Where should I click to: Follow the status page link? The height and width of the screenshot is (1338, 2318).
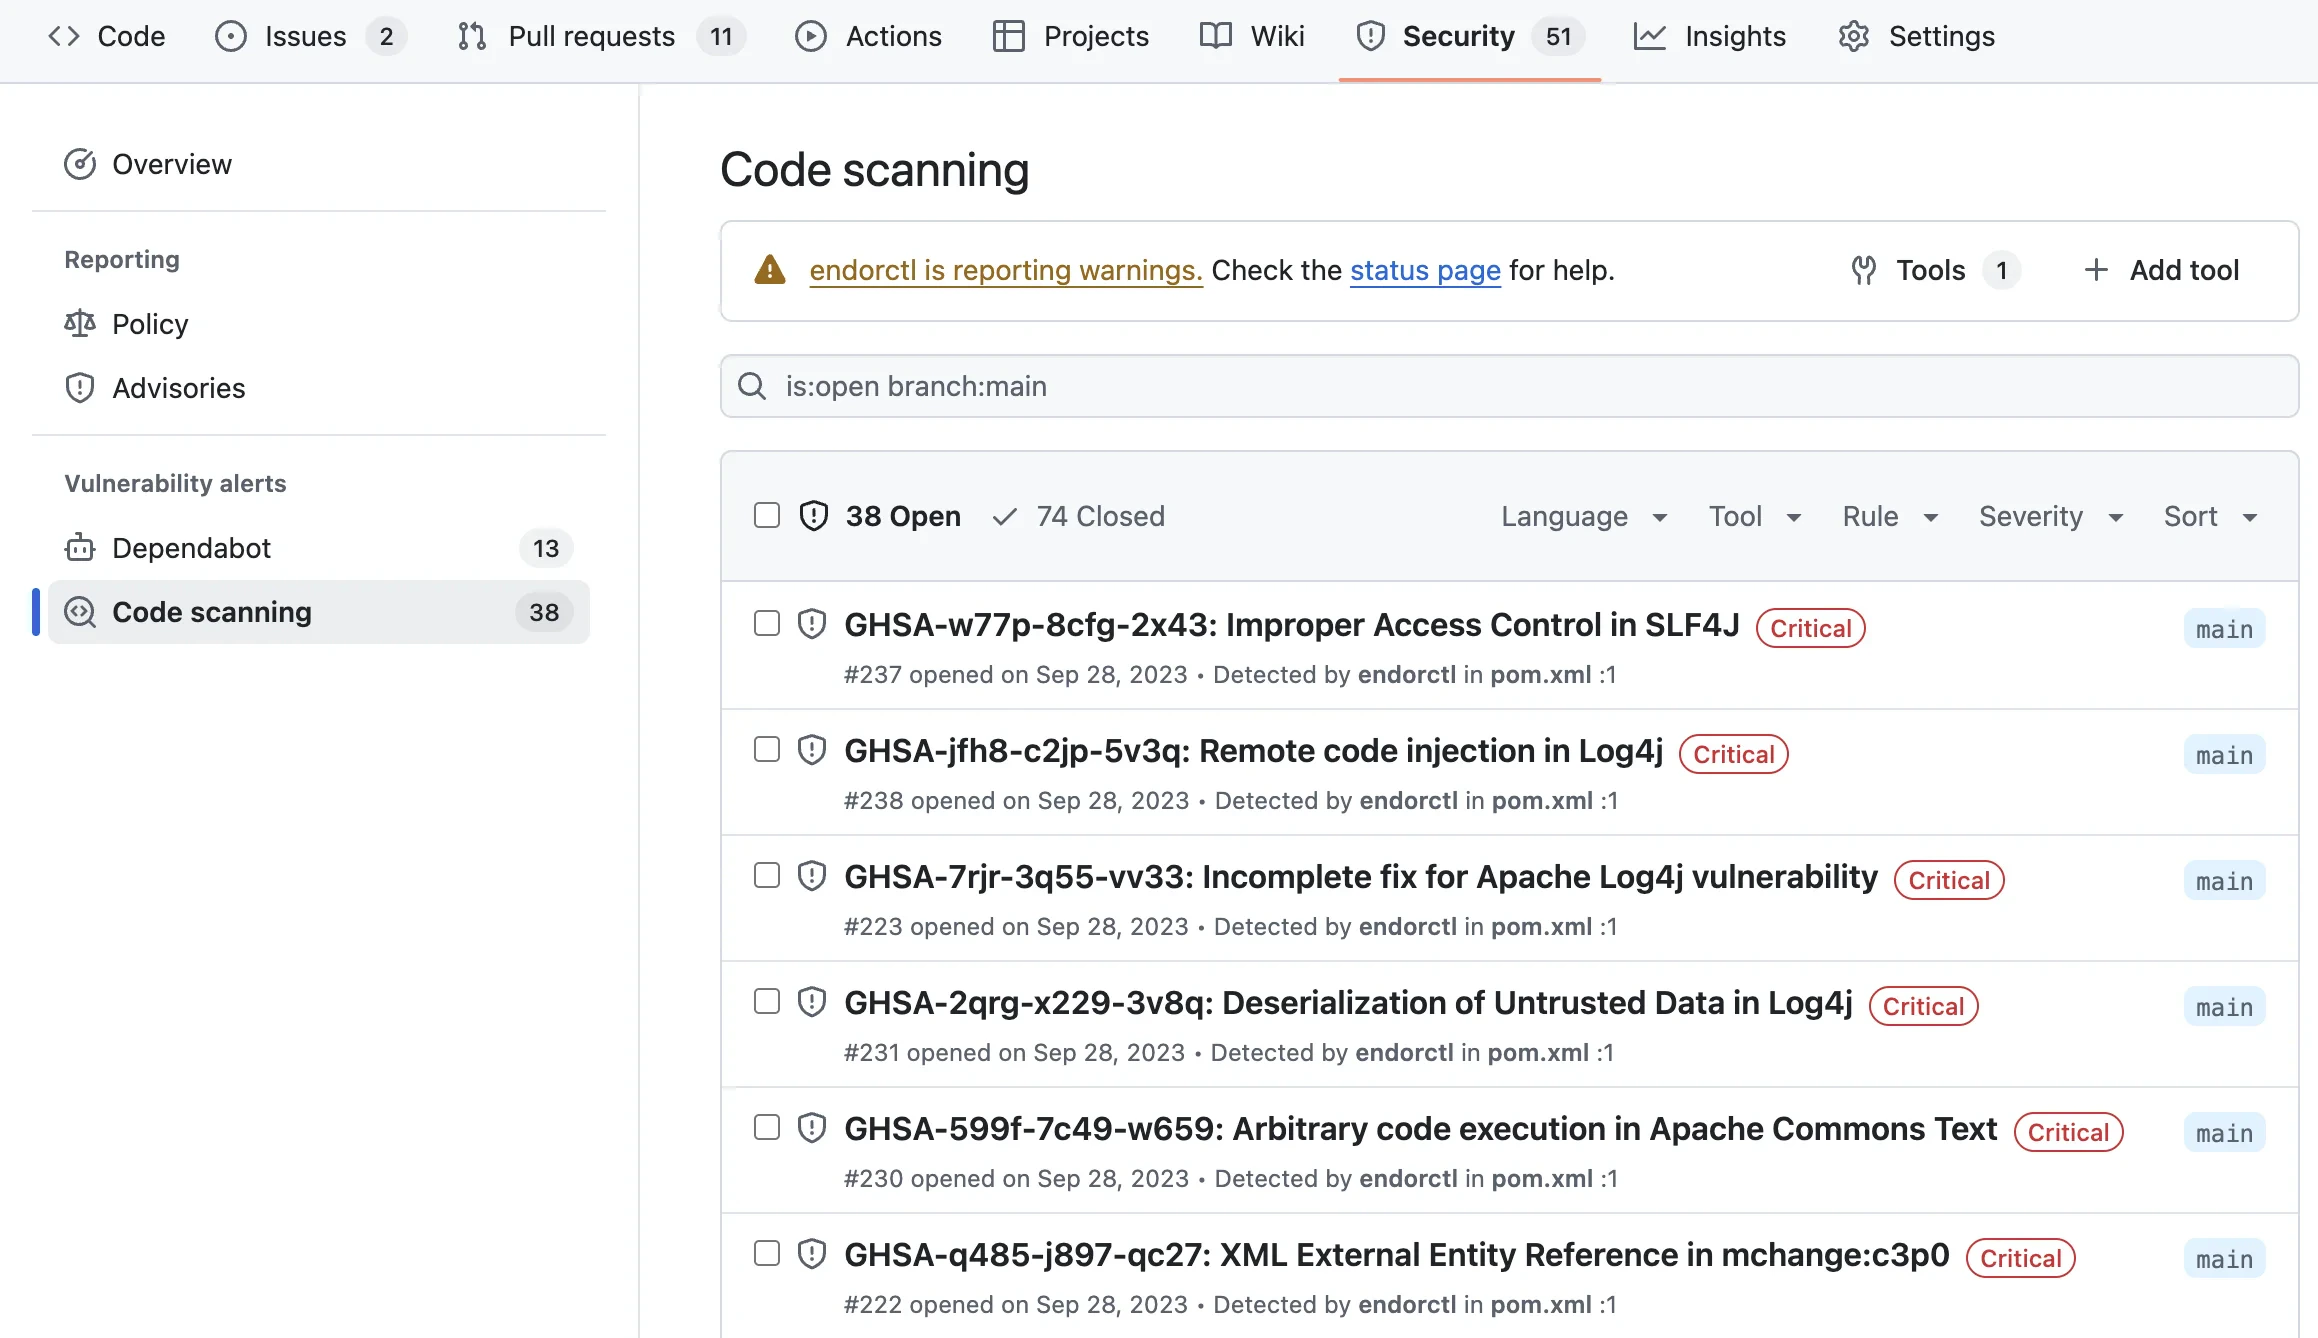(x=1425, y=270)
